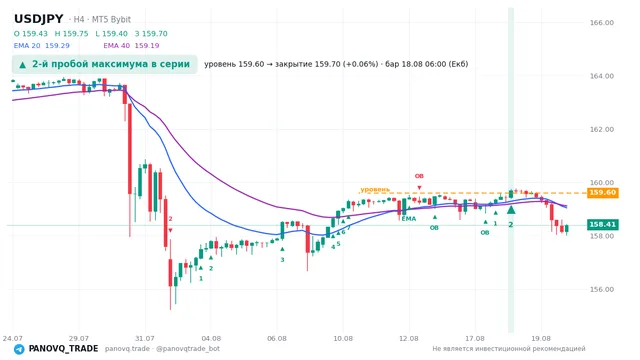Click the 29.07 date axis label
The width and height of the screenshot is (640, 360).
(x=79, y=338)
